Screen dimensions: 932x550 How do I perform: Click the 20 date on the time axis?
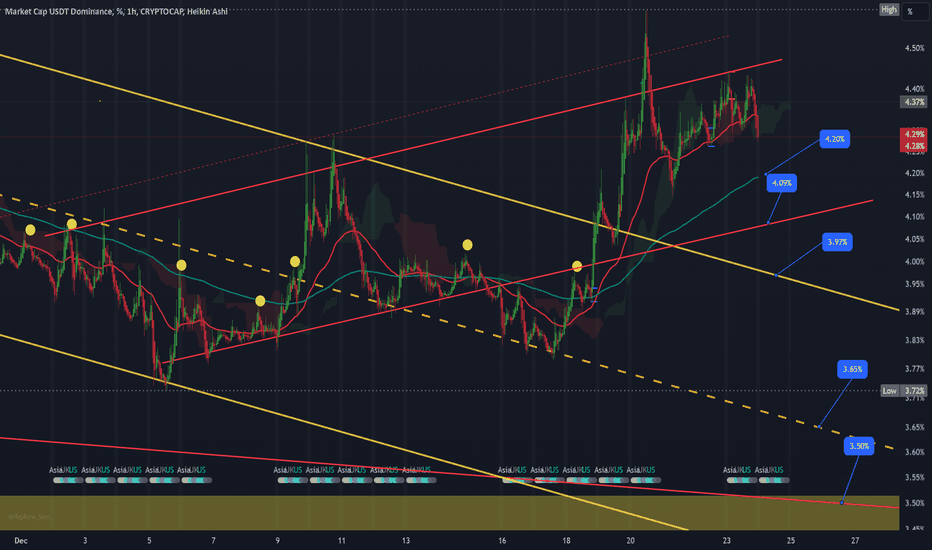631,540
